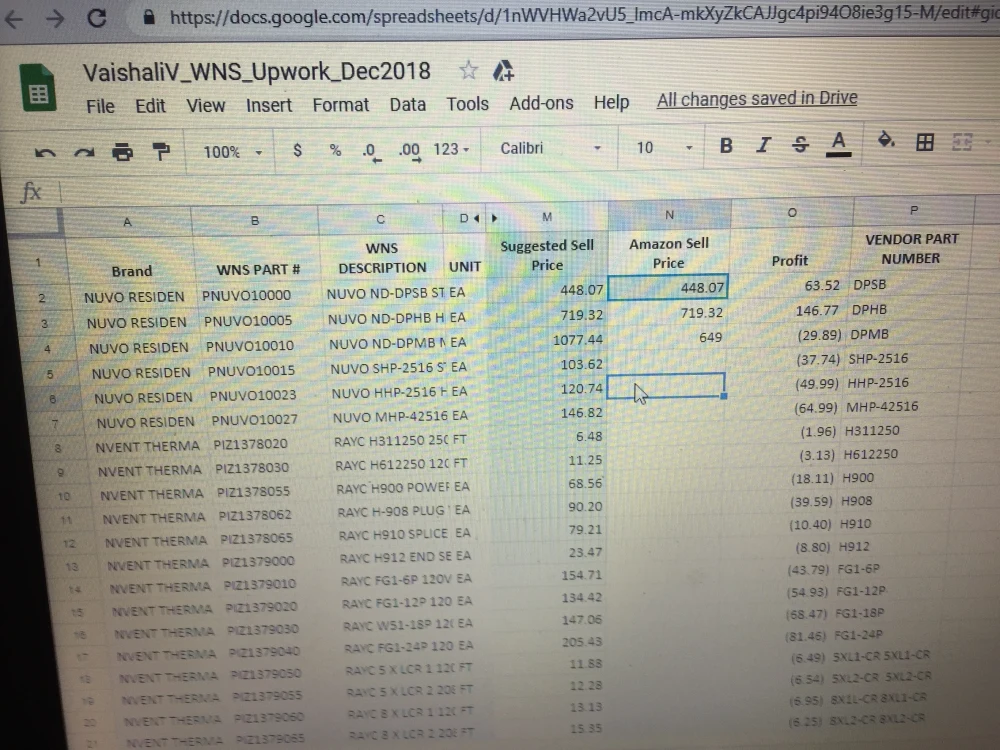Open the View menu
The width and height of the screenshot is (1000, 750).
tap(205, 105)
